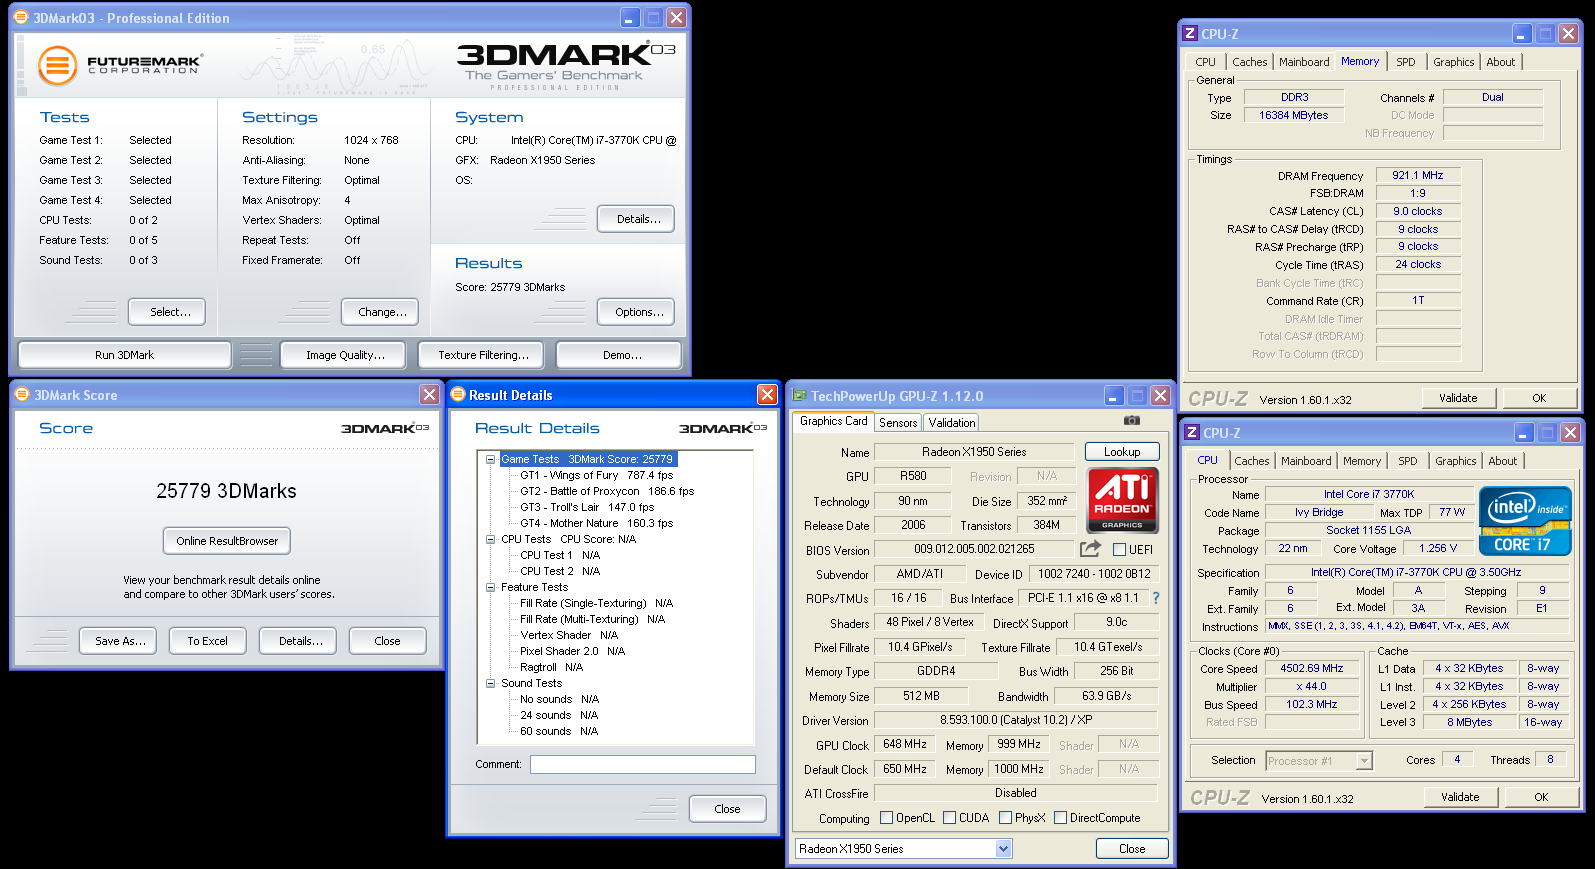Toggle the CUDA computing checkbox
Viewport: 1595px width, 869px height.
949,818
